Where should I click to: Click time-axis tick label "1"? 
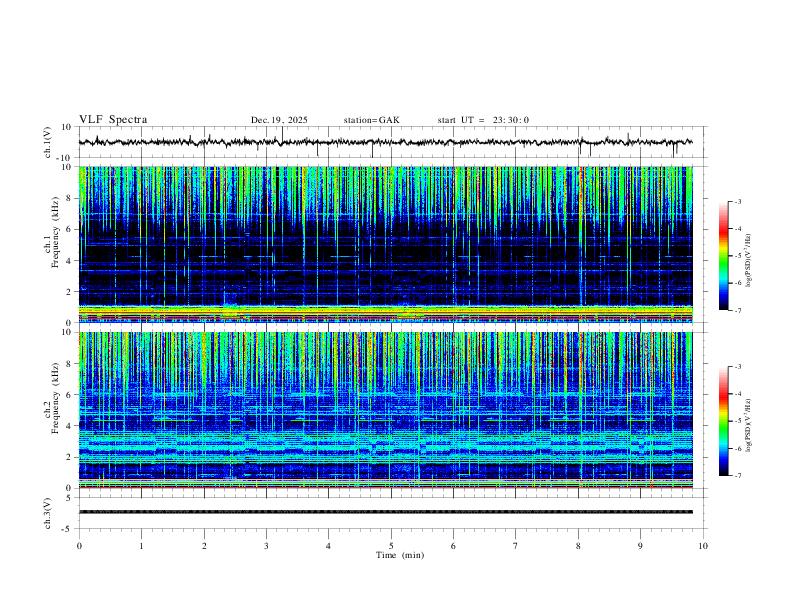click(x=141, y=546)
